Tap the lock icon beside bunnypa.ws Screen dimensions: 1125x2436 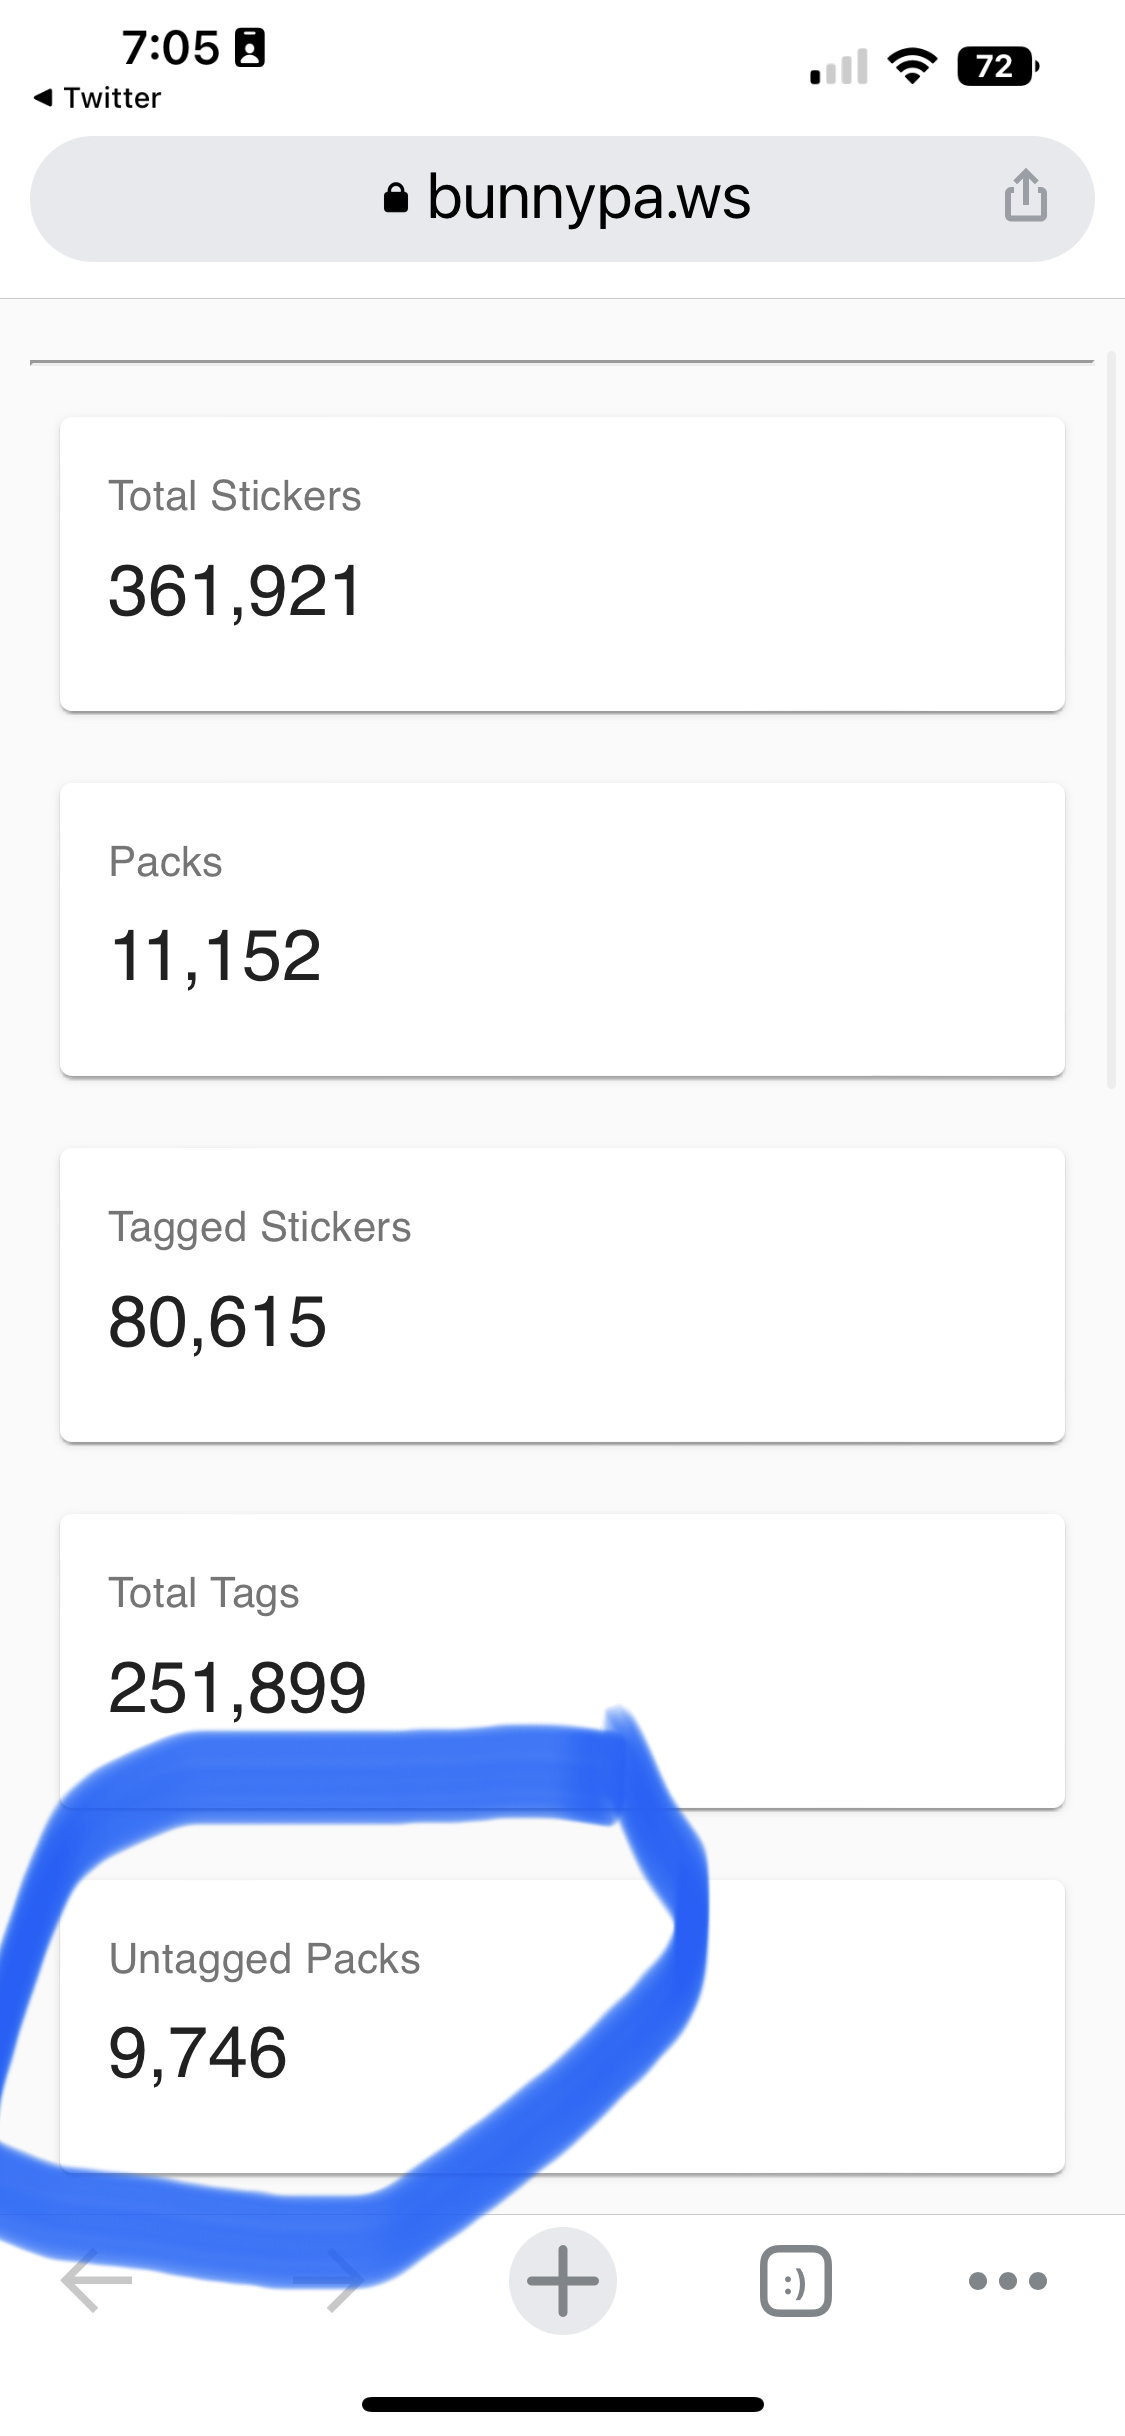[x=396, y=198]
